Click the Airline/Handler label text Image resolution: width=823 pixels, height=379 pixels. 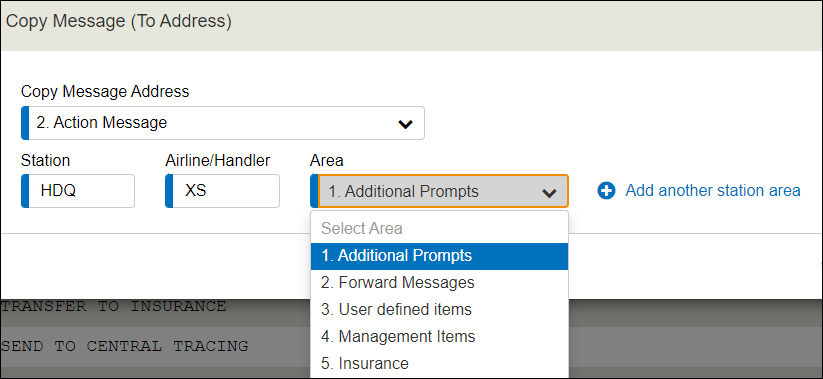pyautogui.click(x=218, y=161)
